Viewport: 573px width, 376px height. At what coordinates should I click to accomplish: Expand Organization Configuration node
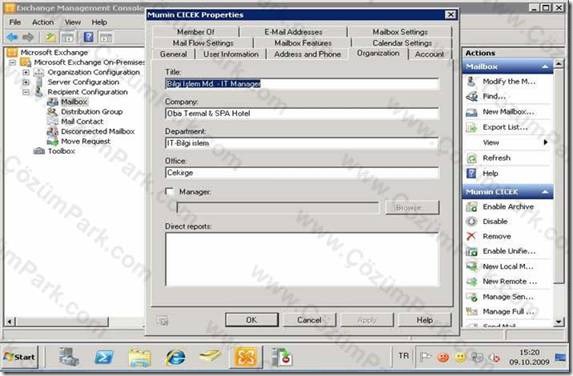[26, 72]
